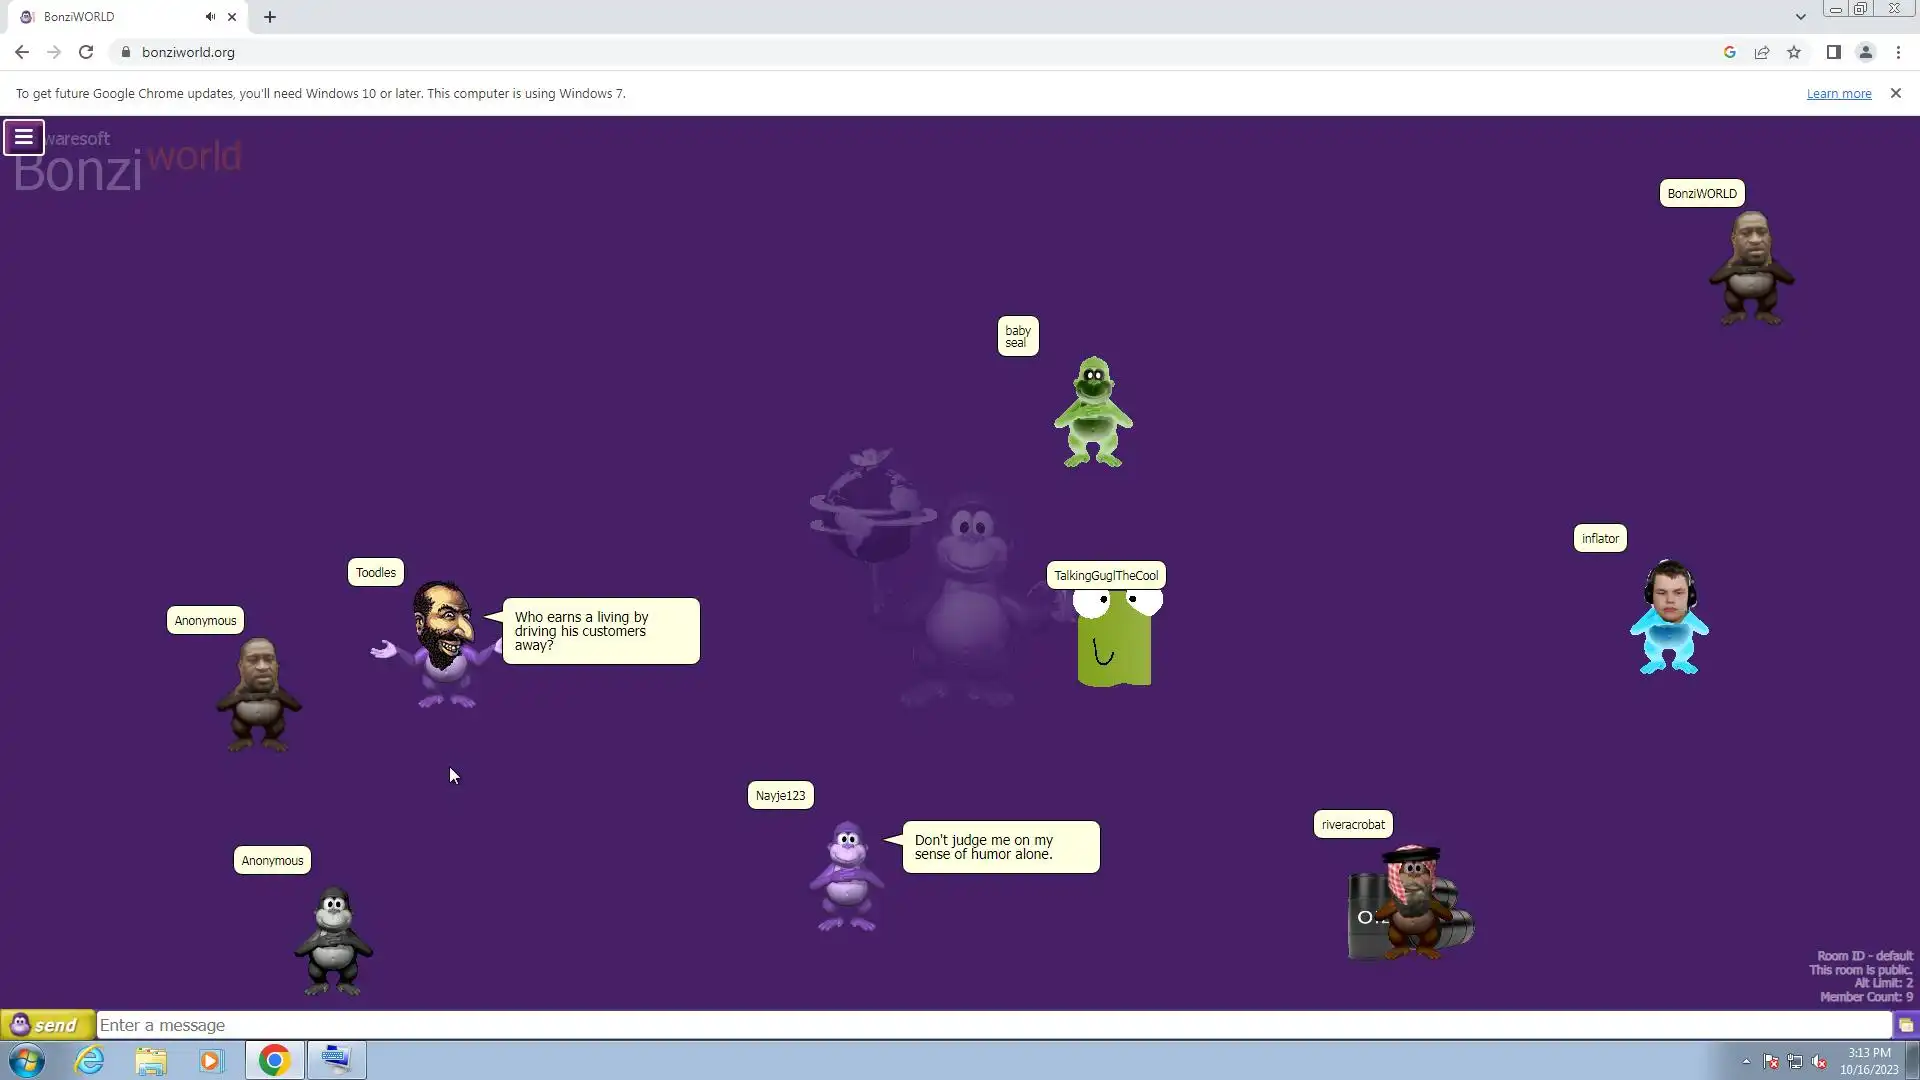The image size is (1920, 1080).
Task: Click the Learn more link
Action: pyautogui.click(x=1838, y=94)
